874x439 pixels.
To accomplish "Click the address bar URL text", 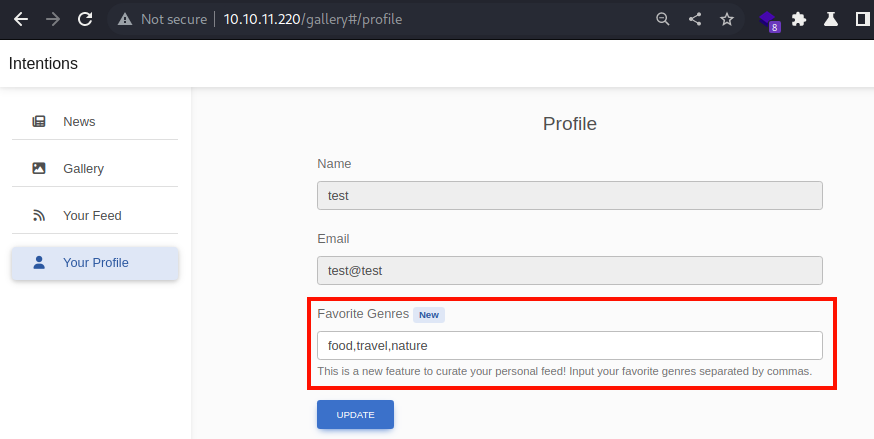I will [313, 19].
